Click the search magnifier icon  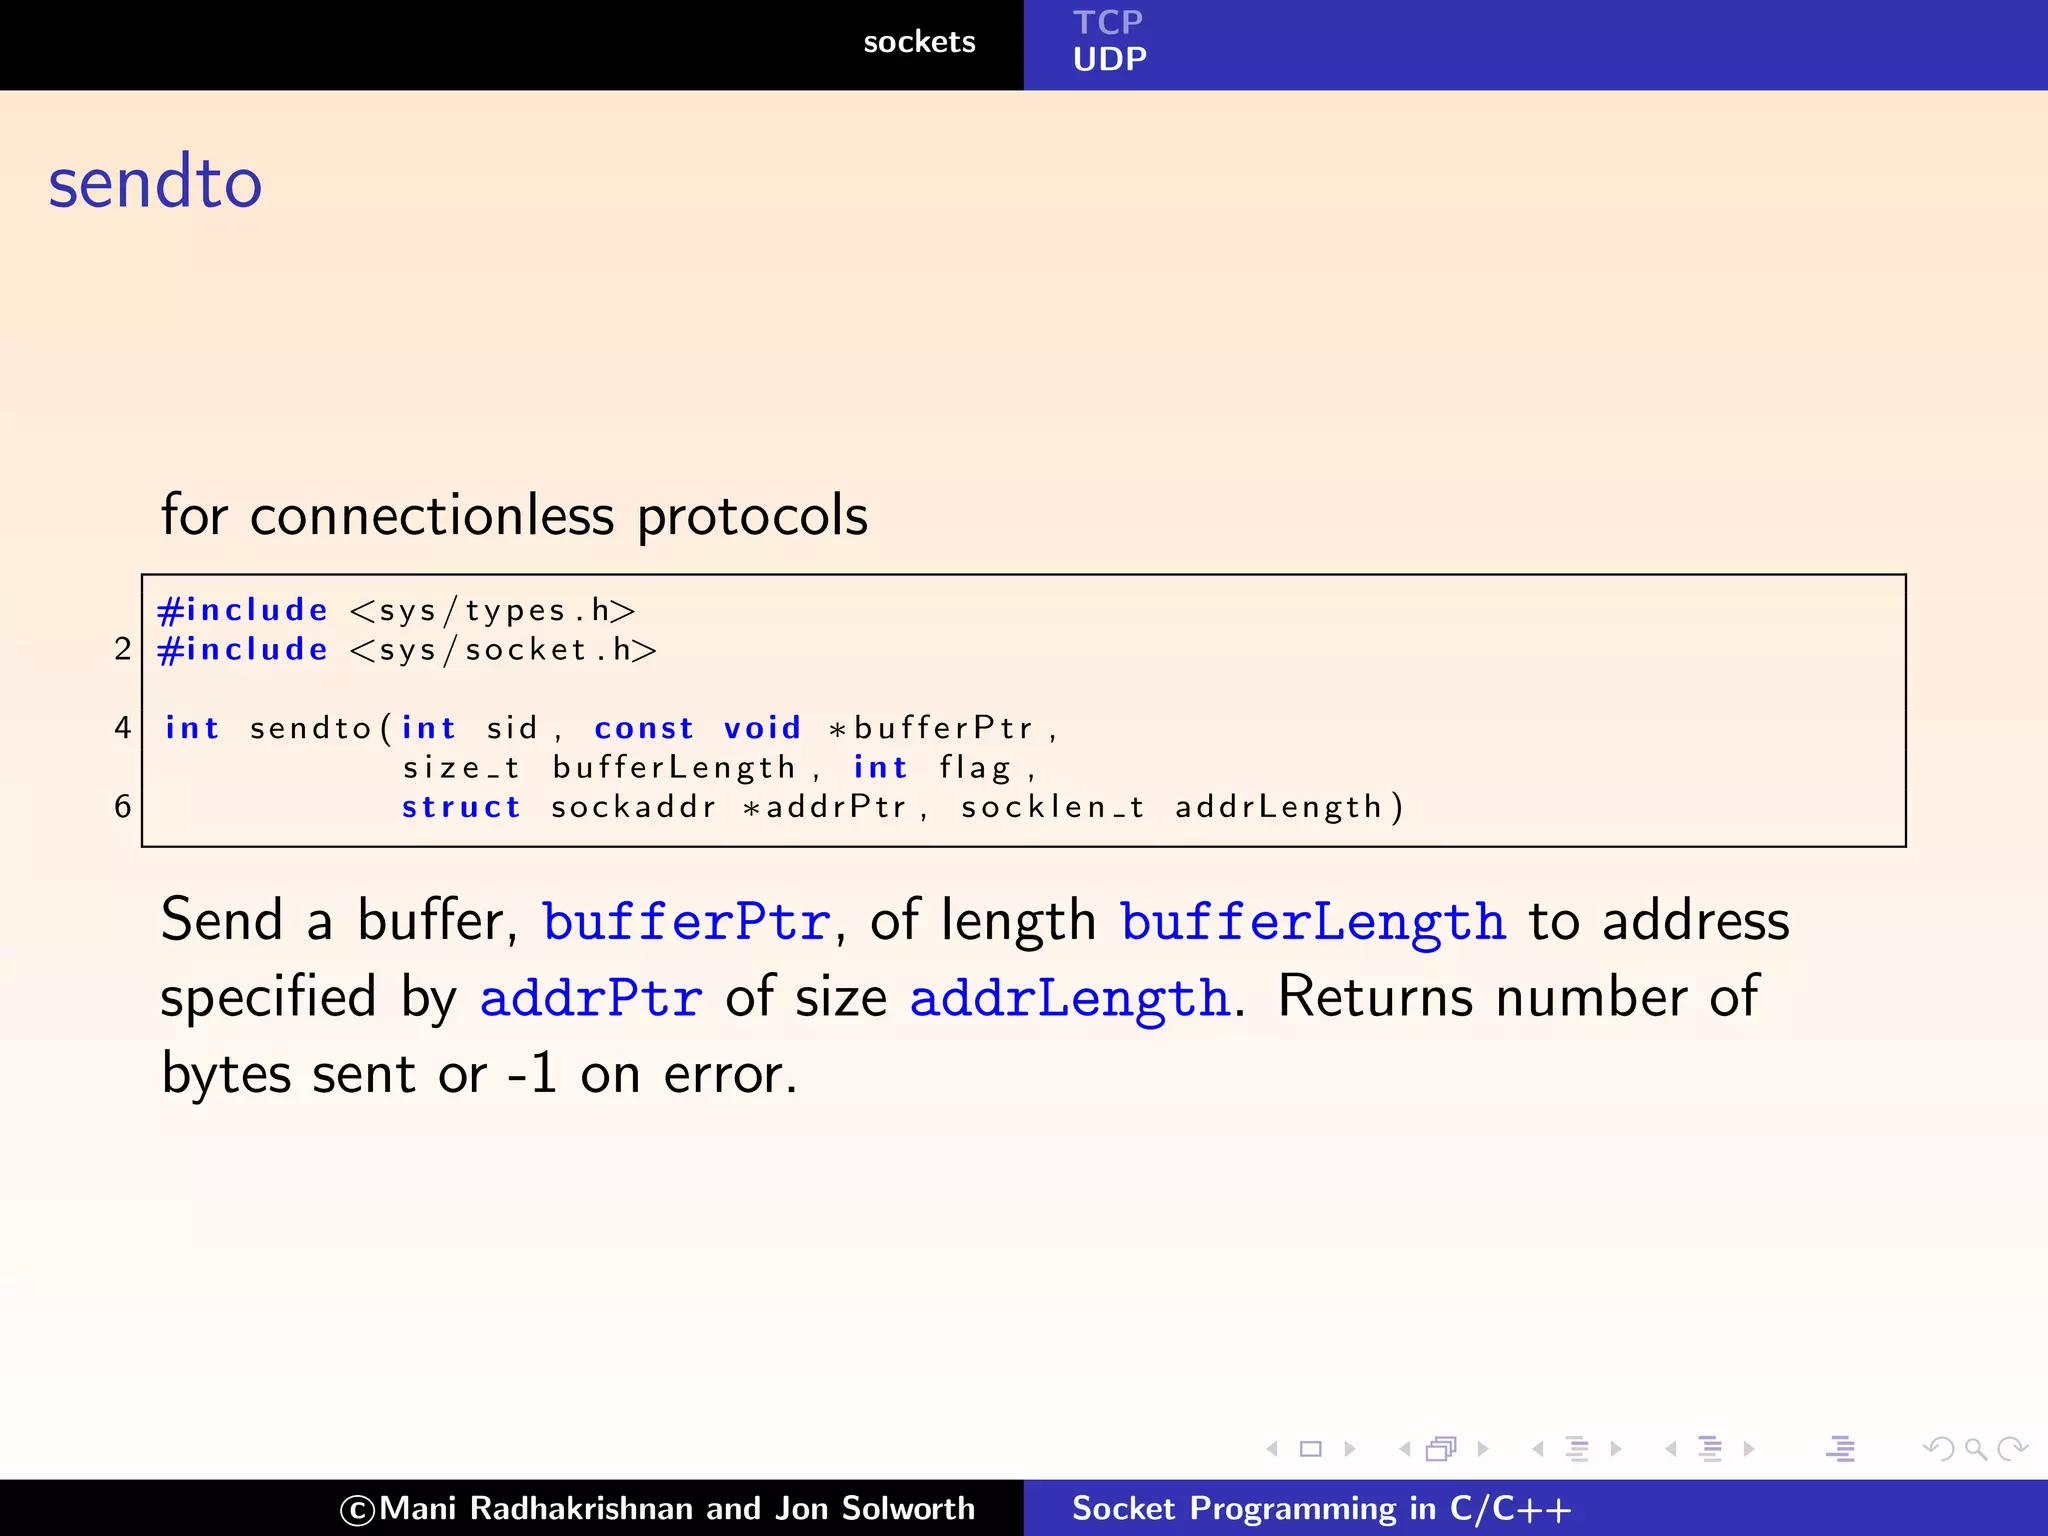[1975, 1449]
